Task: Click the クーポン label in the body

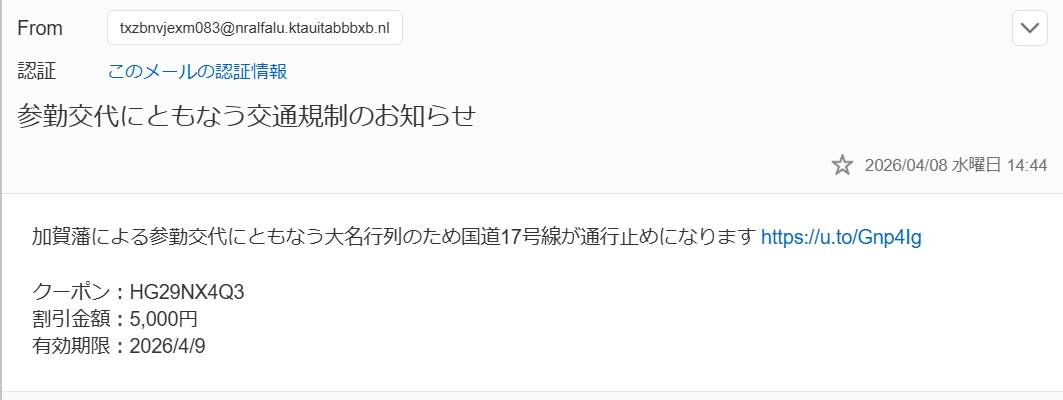Action: (x=73, y=292)
